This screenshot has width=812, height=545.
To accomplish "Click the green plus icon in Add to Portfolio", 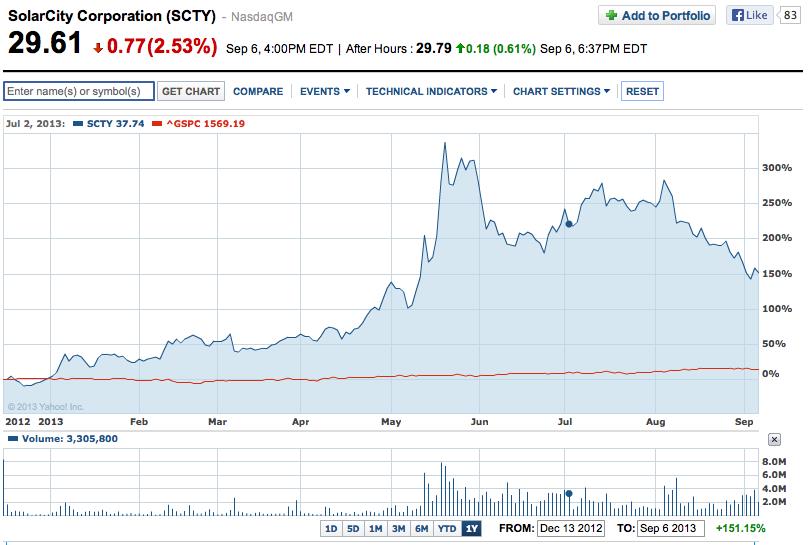I will pos(612,16).
